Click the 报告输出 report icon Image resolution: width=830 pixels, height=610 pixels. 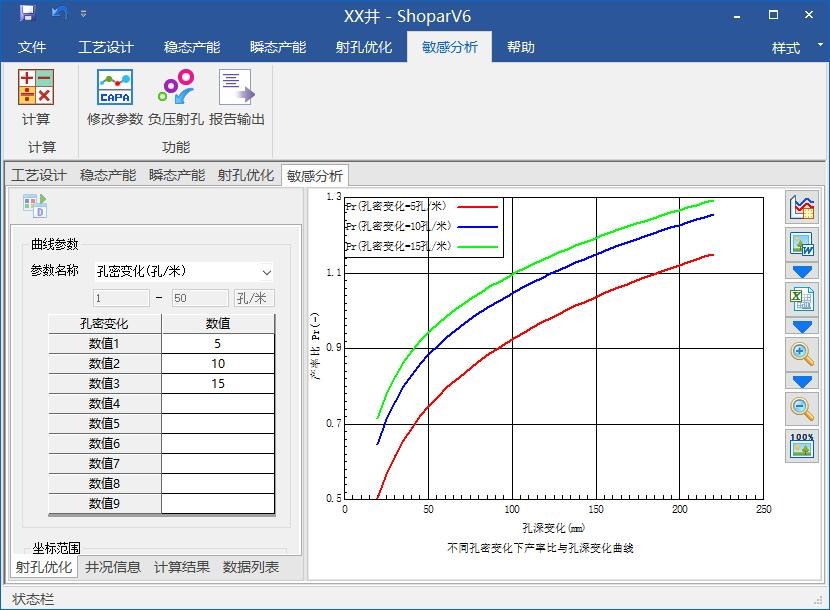point(237,88)
